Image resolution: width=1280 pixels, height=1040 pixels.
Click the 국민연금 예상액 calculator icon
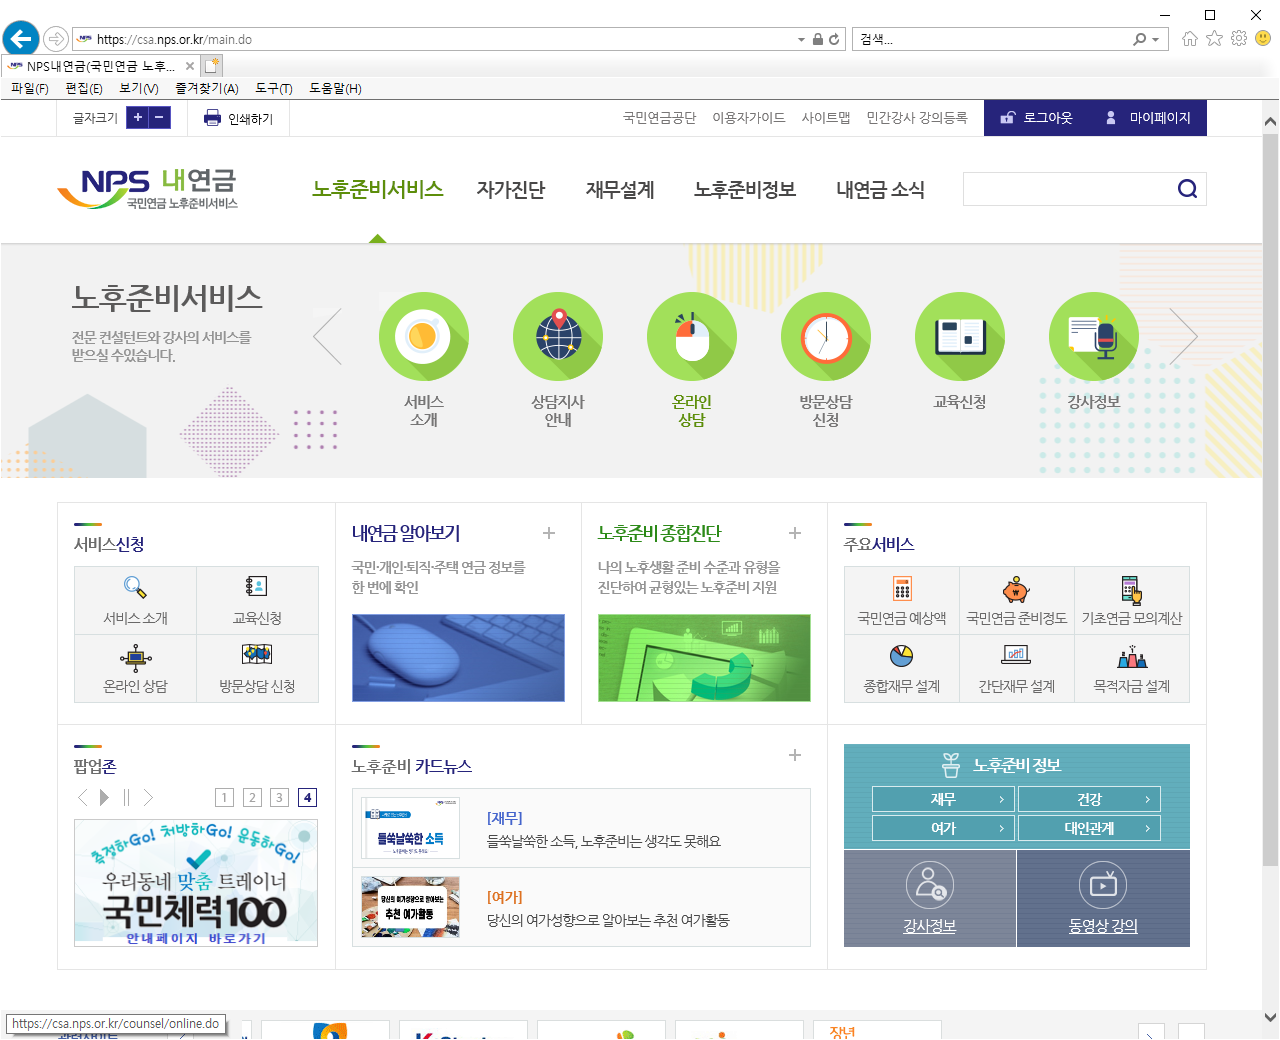[902, 588]
